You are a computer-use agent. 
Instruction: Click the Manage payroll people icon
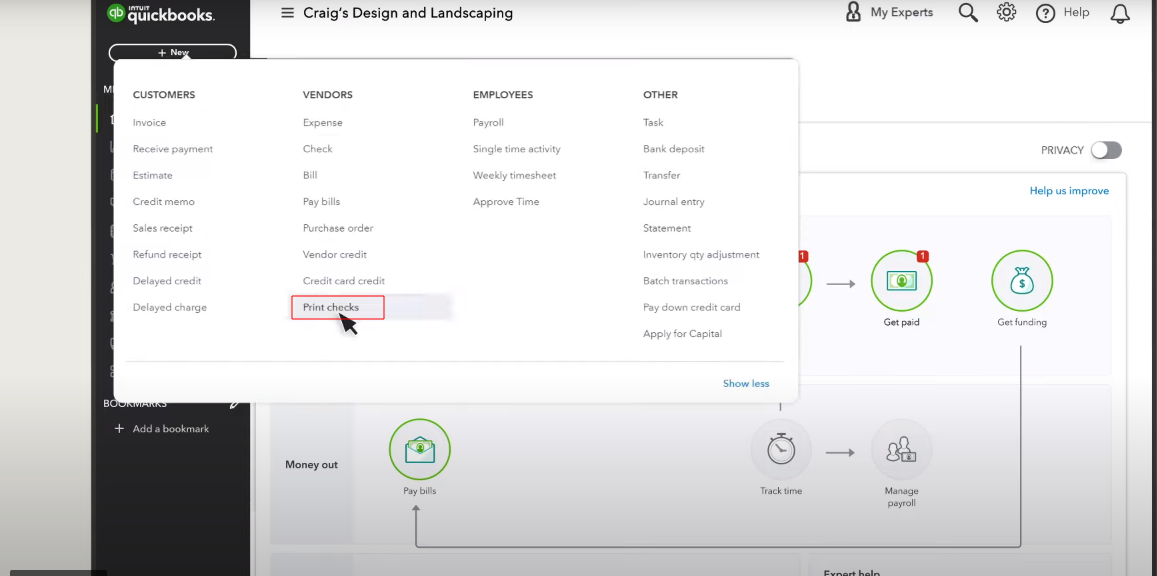point(902,450)
